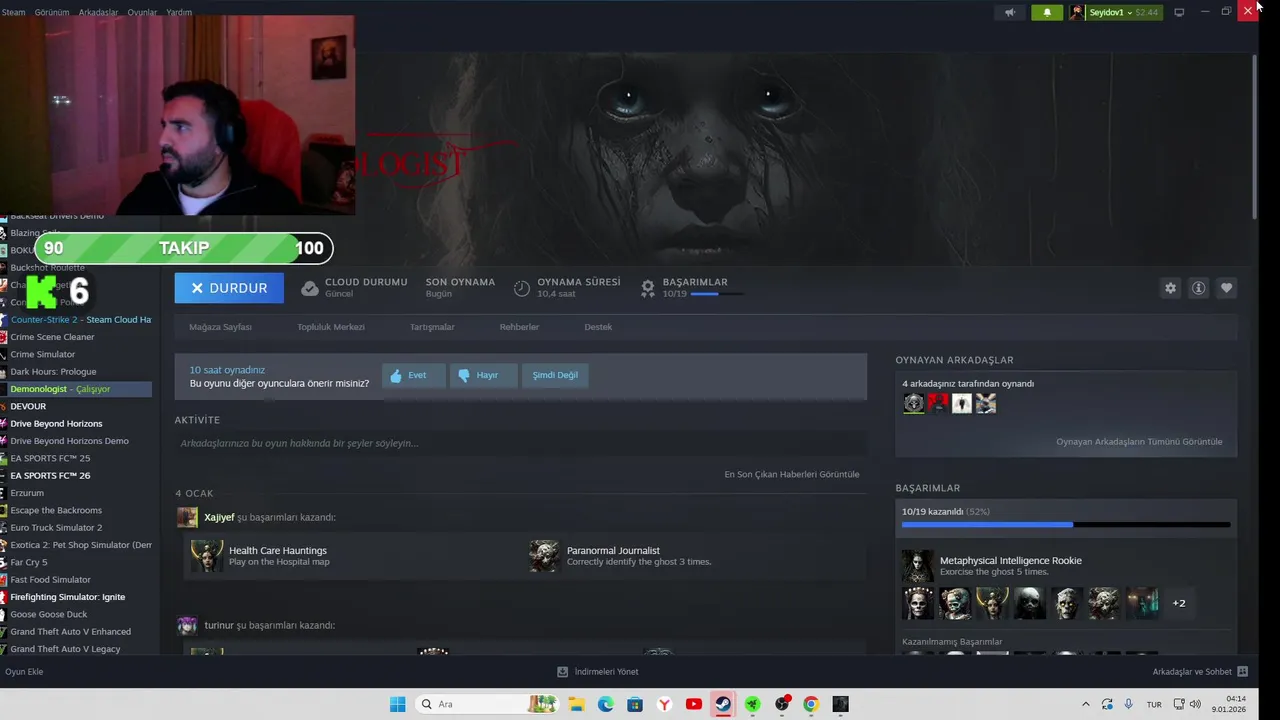The image size is (1280, 720).
Task: Click the thumbs-down Hayır button
Action: point(483,375)
